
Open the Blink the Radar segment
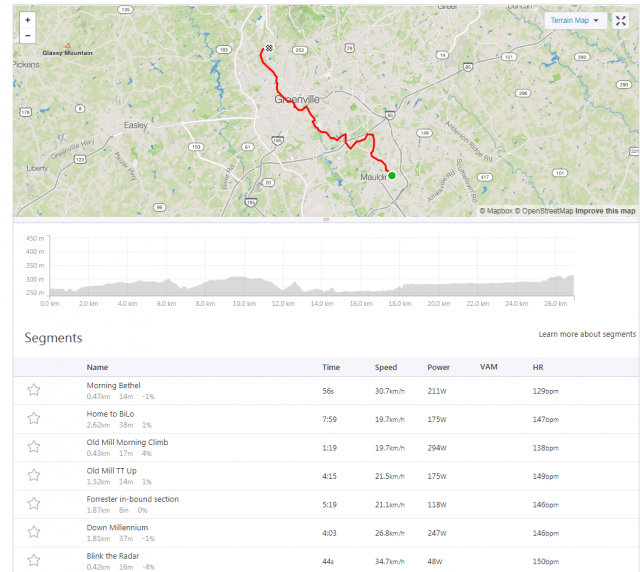pos(112,554)
